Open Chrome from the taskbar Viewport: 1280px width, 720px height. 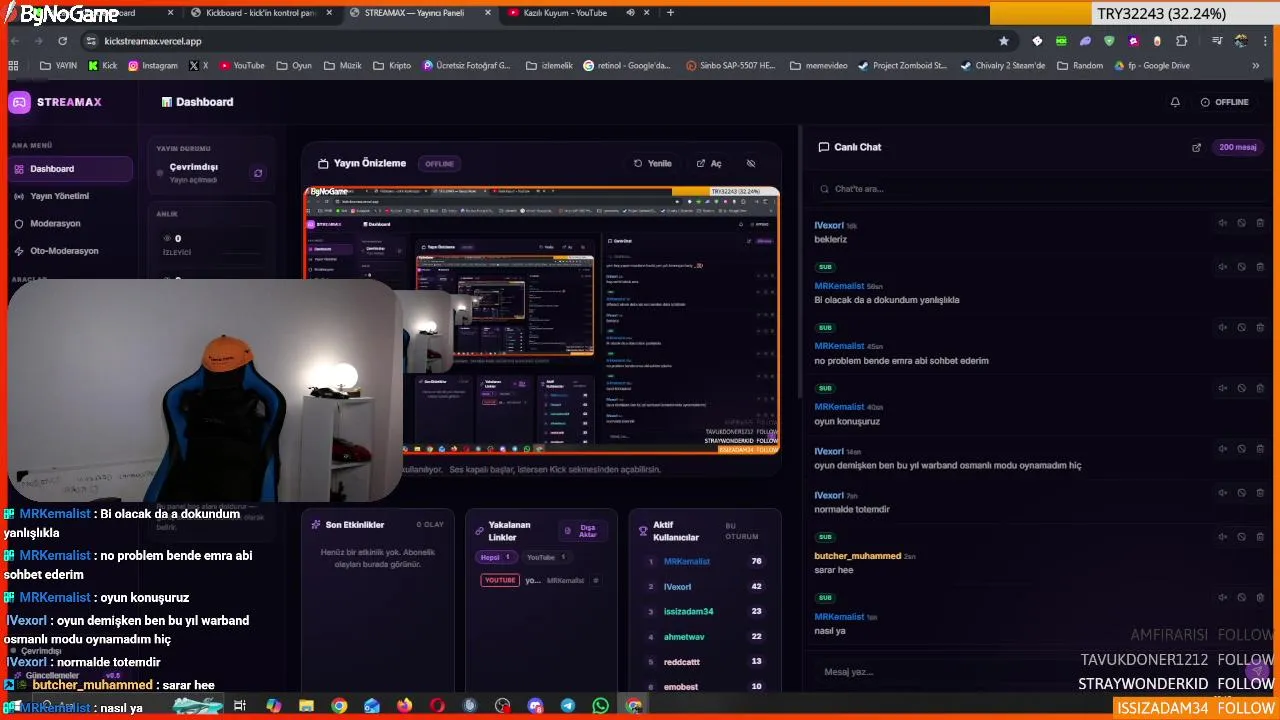click(339, 706)
